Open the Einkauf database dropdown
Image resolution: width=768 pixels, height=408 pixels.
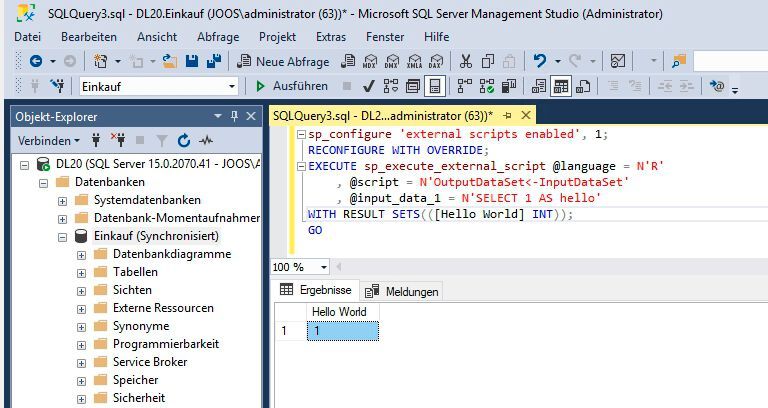232,87
